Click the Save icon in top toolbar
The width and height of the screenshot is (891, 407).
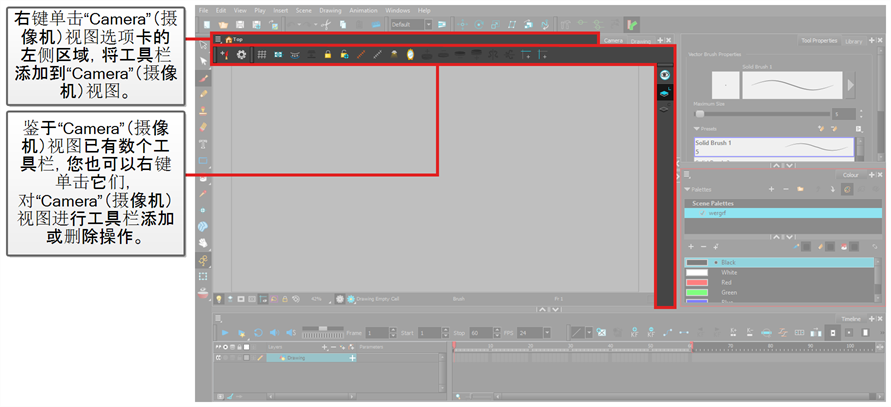[239, 23]
